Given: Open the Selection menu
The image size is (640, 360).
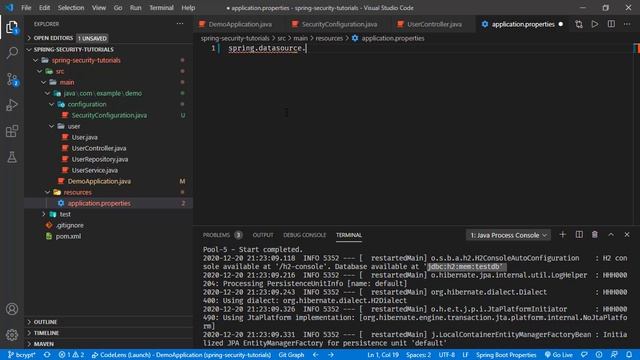Looking at the screenshot, I should (x=71, y=8).
